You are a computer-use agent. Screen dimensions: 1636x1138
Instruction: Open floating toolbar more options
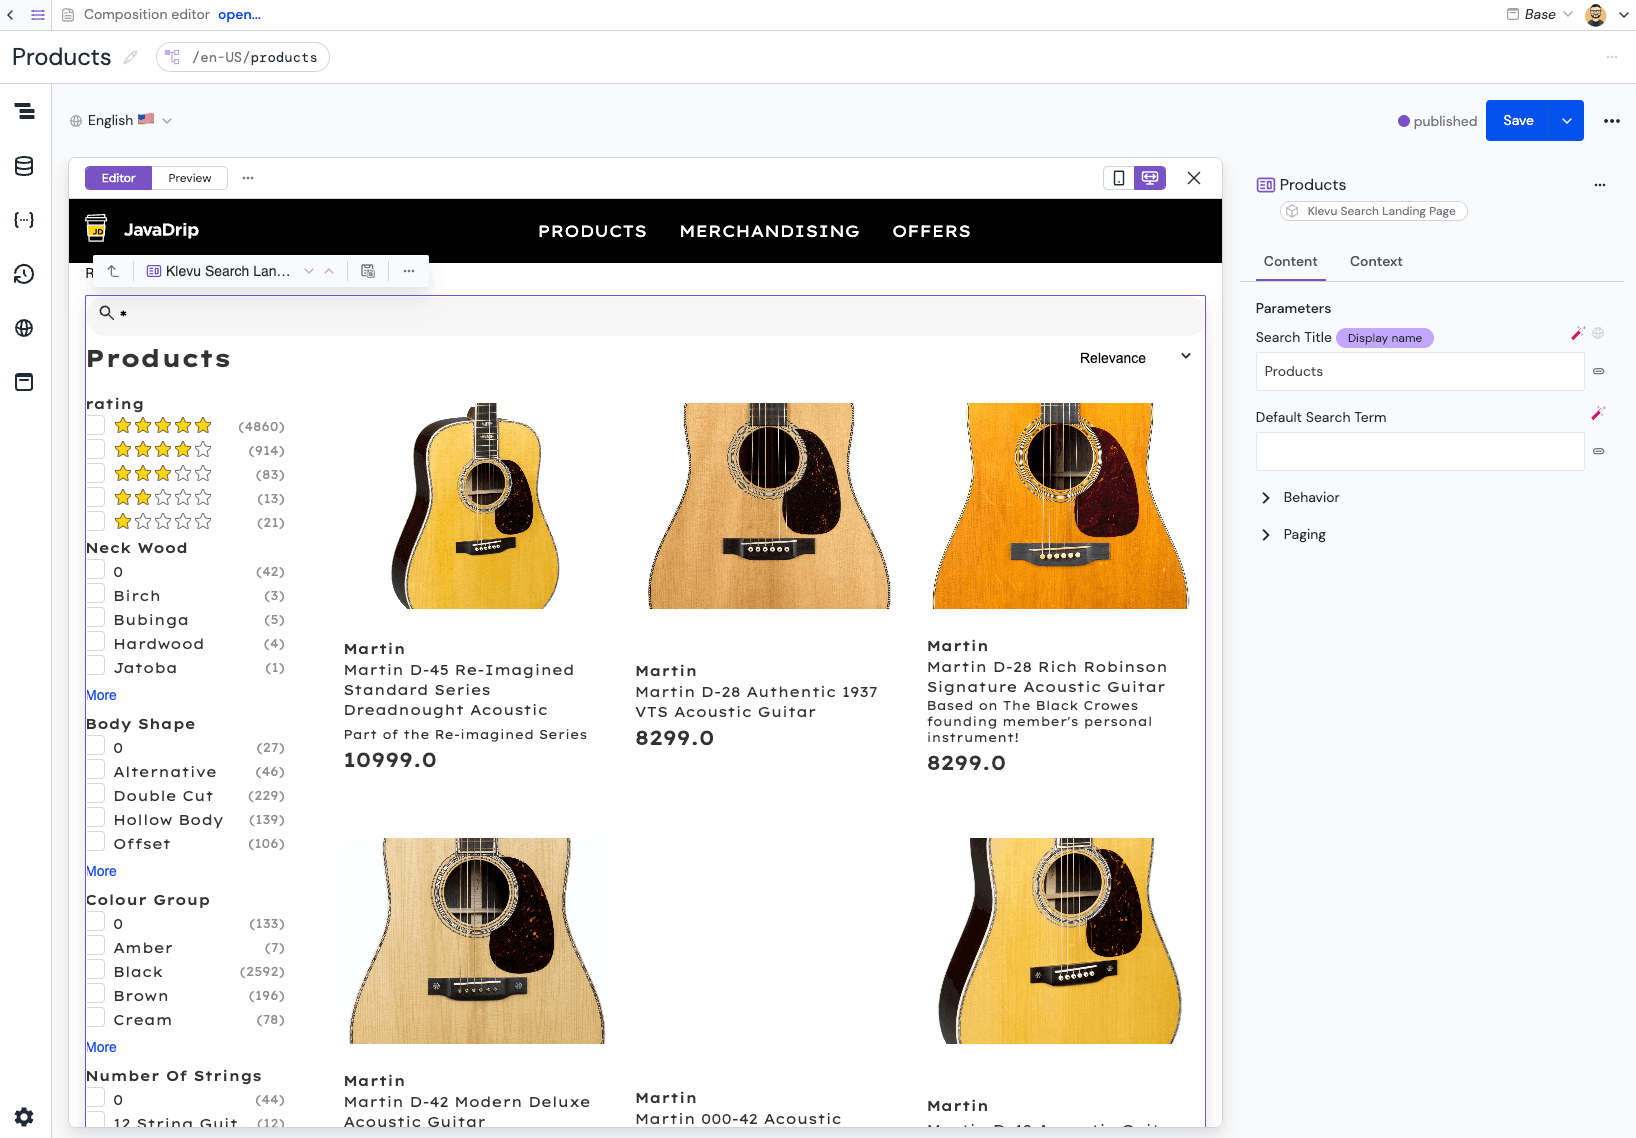pyautogui.click(x=409, y=271)
